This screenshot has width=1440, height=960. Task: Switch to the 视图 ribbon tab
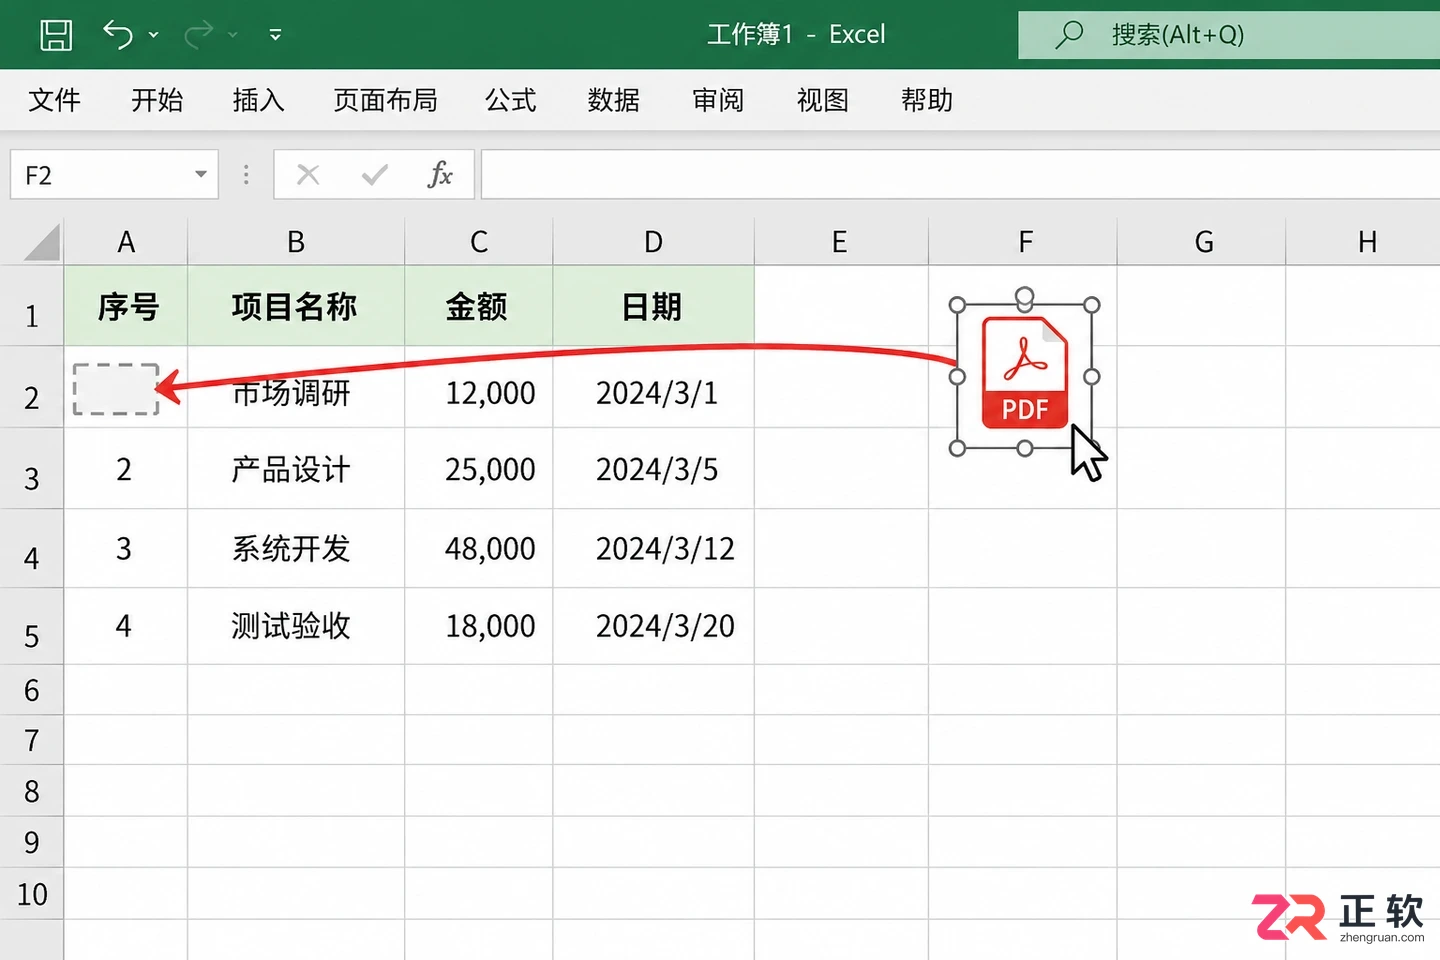(x=822, y=100)
